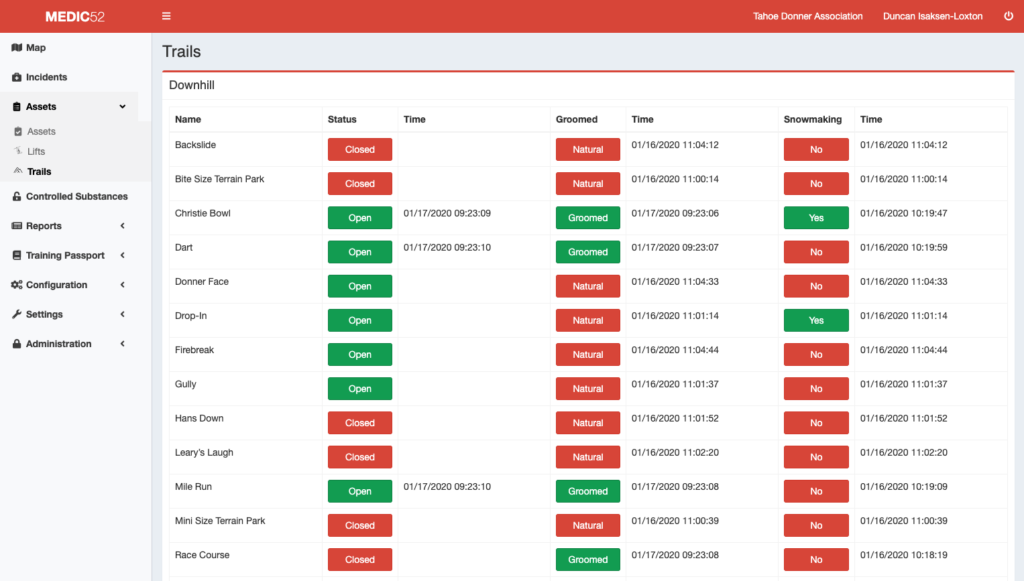Click the Mile Run Open status button

(x=359, y=492)
